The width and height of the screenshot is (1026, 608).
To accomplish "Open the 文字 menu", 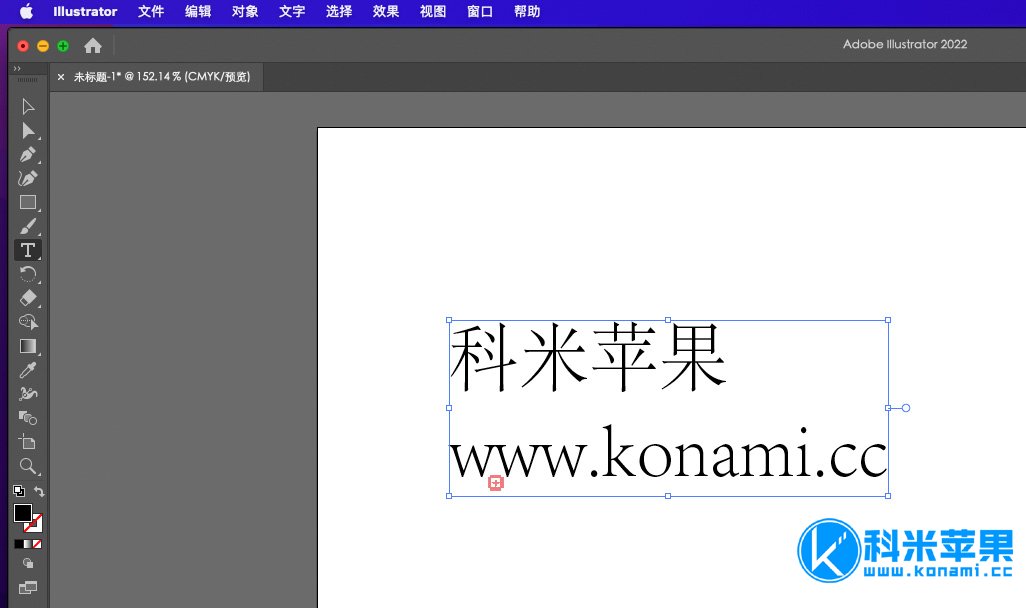I will point(292,11).
